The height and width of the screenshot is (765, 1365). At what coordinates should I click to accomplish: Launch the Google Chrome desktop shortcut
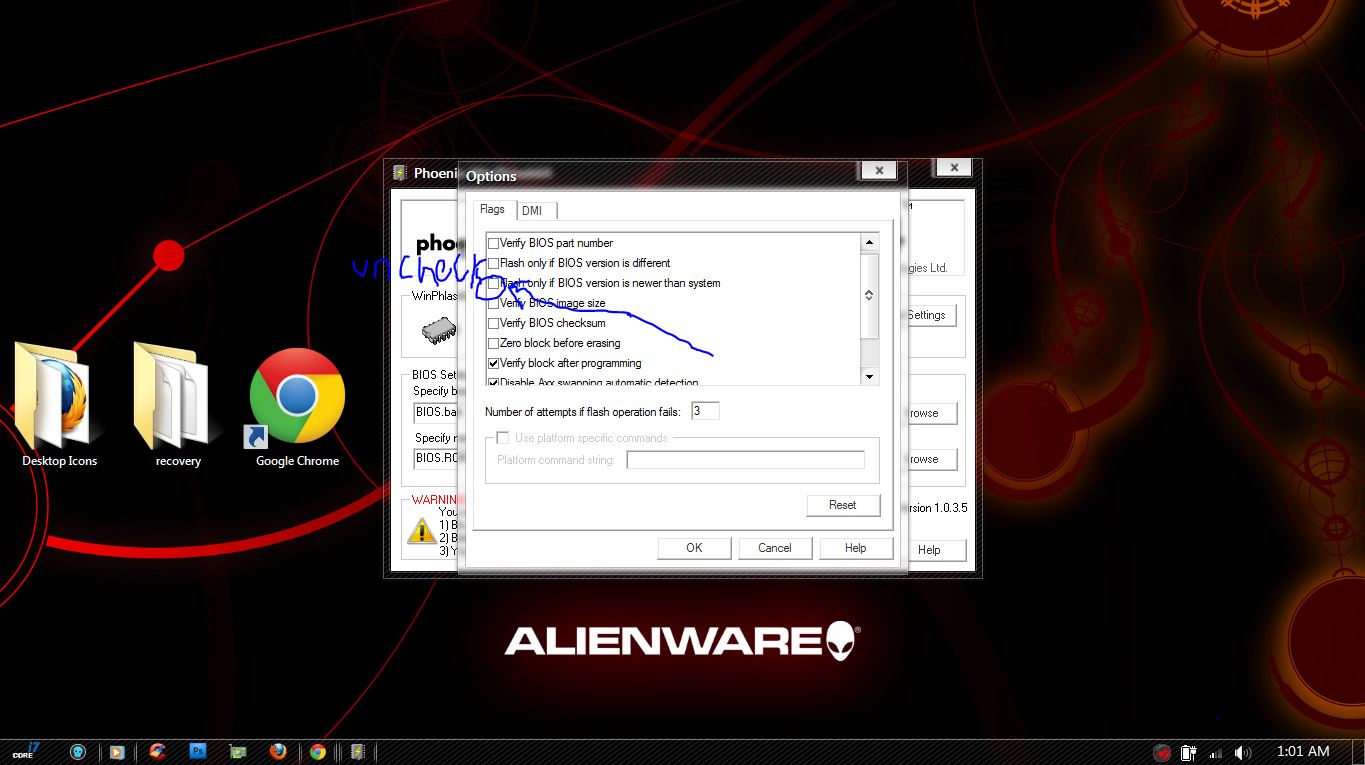[297, 408]
